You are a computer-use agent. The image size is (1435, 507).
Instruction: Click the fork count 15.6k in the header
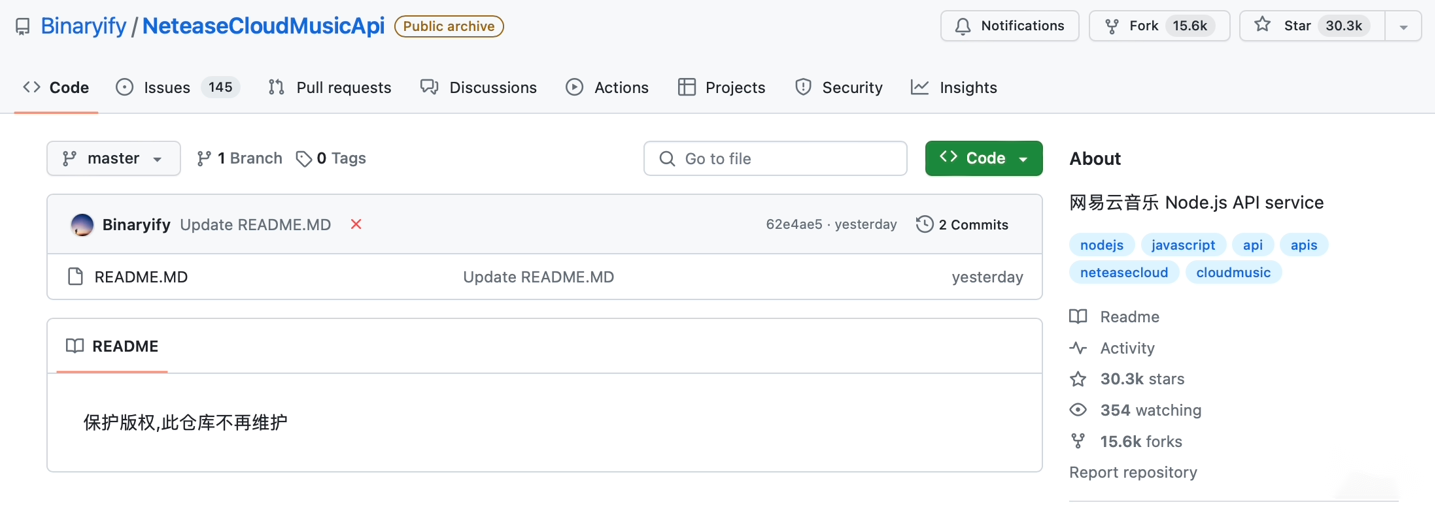1190,26
